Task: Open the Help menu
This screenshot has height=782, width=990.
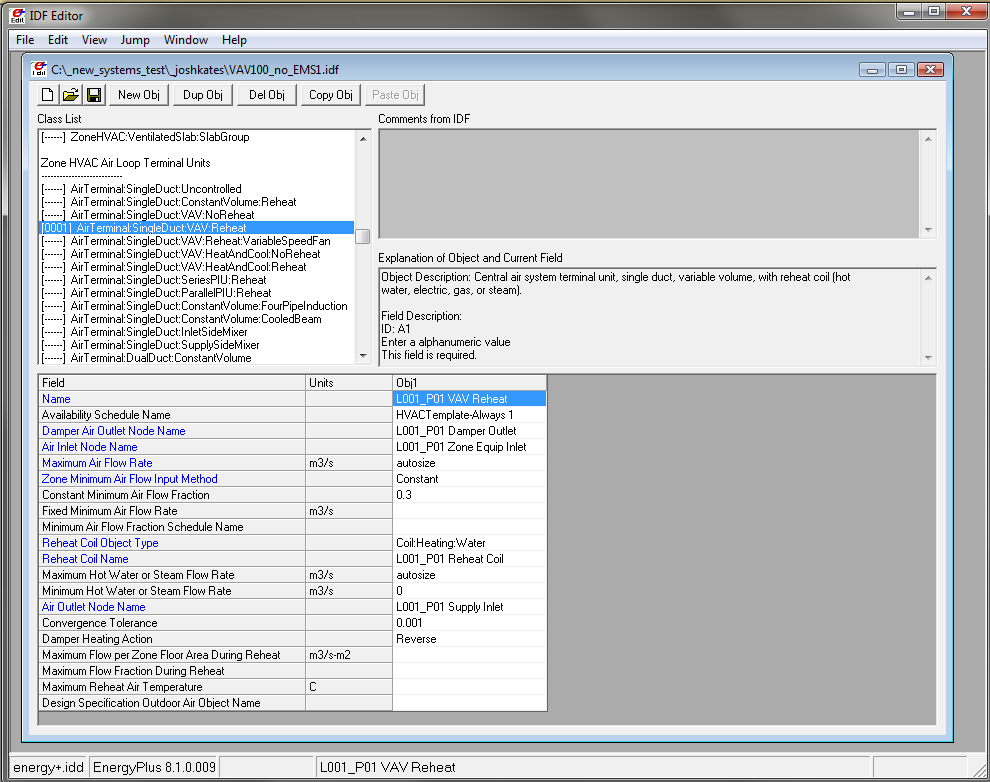Action: (234, 40)
